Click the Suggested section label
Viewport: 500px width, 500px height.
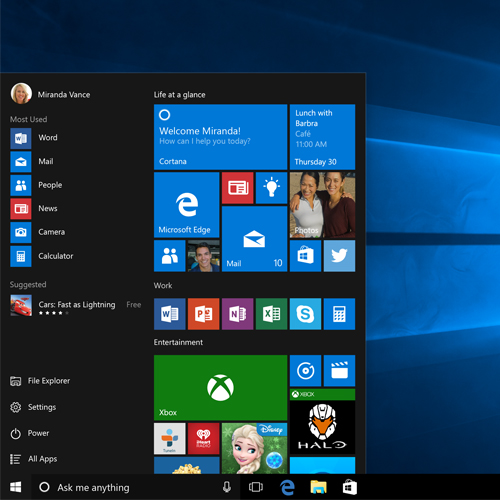point(28,285)
